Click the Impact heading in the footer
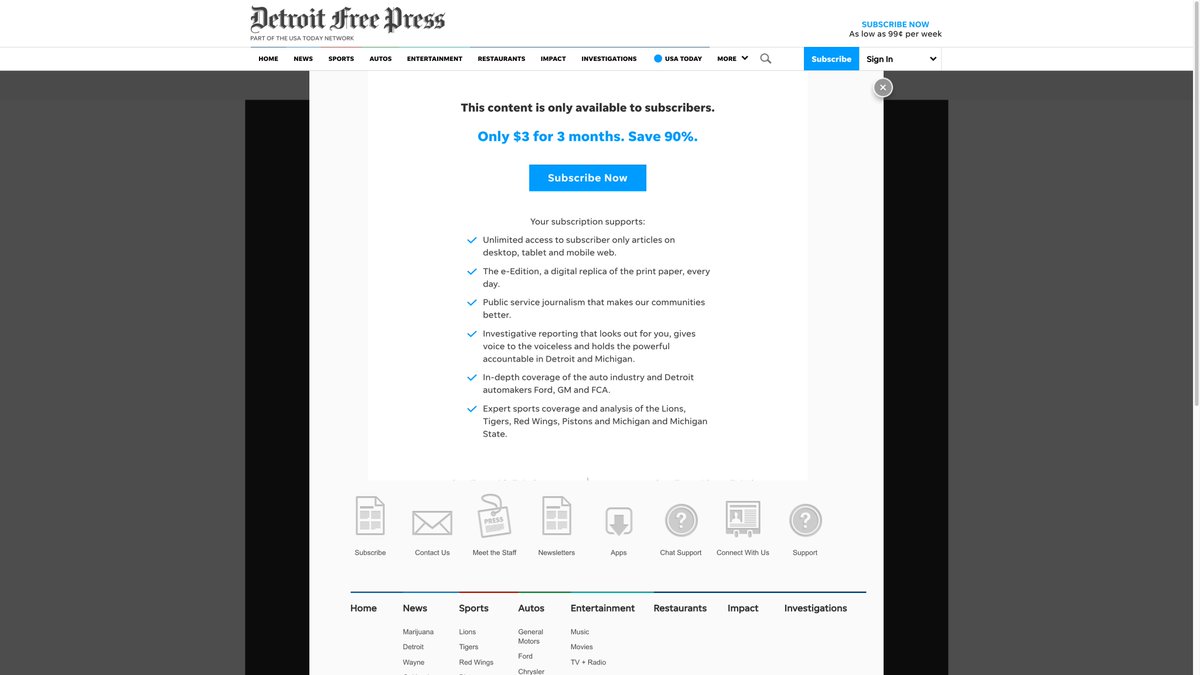Viewport: 1200px width, 675px height. point(743,608)
